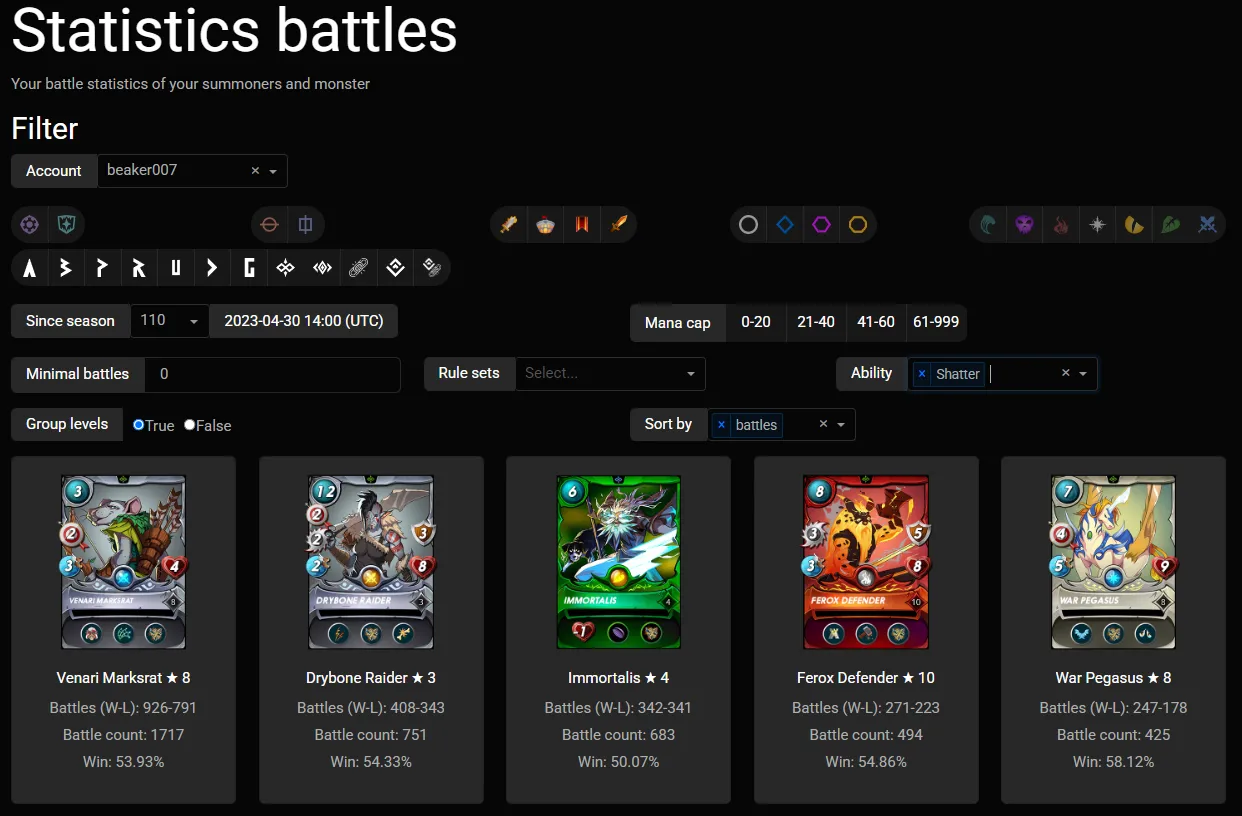1242x816 pixels.
Task: Select the last edition icon in editions row
Action: (x=431, y=268)
